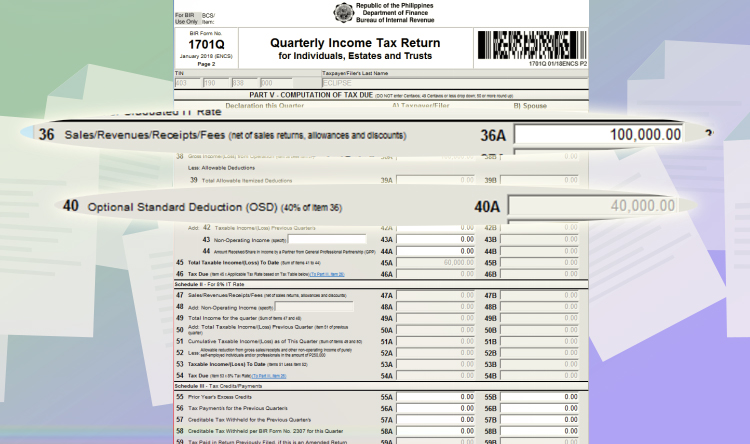Screen dimensions: 750x444
Task: Click the Bureau of Internal Revenue seal
Action: (343, 12)
